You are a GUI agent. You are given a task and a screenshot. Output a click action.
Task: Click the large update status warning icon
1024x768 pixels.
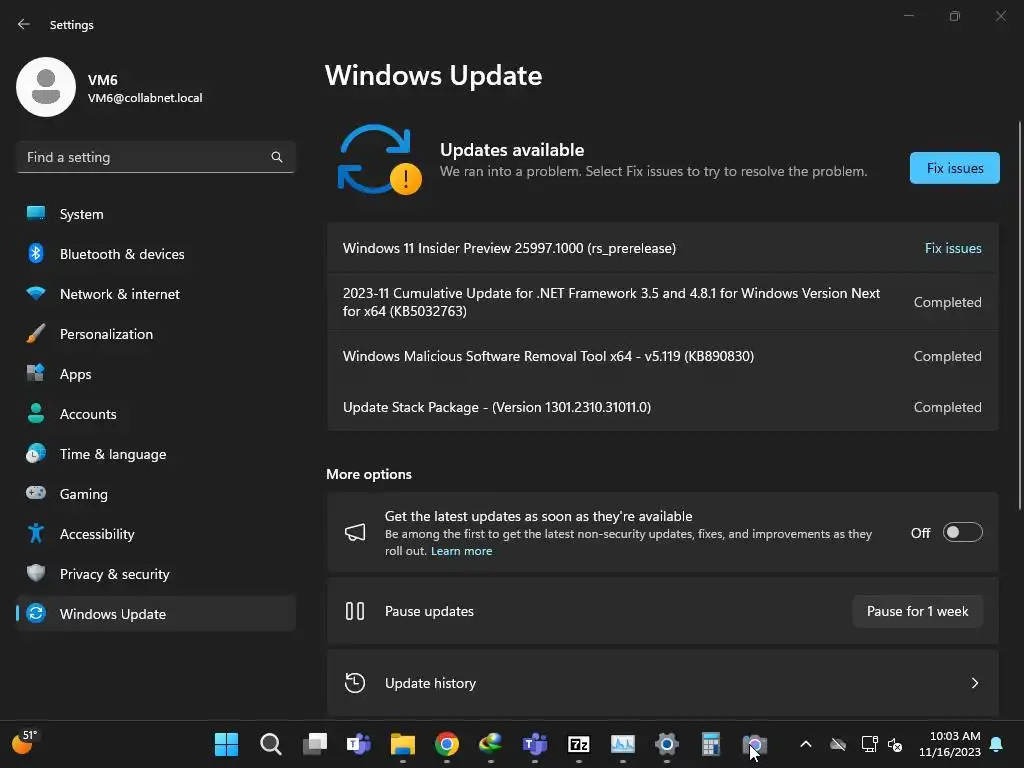coord(379,160)
